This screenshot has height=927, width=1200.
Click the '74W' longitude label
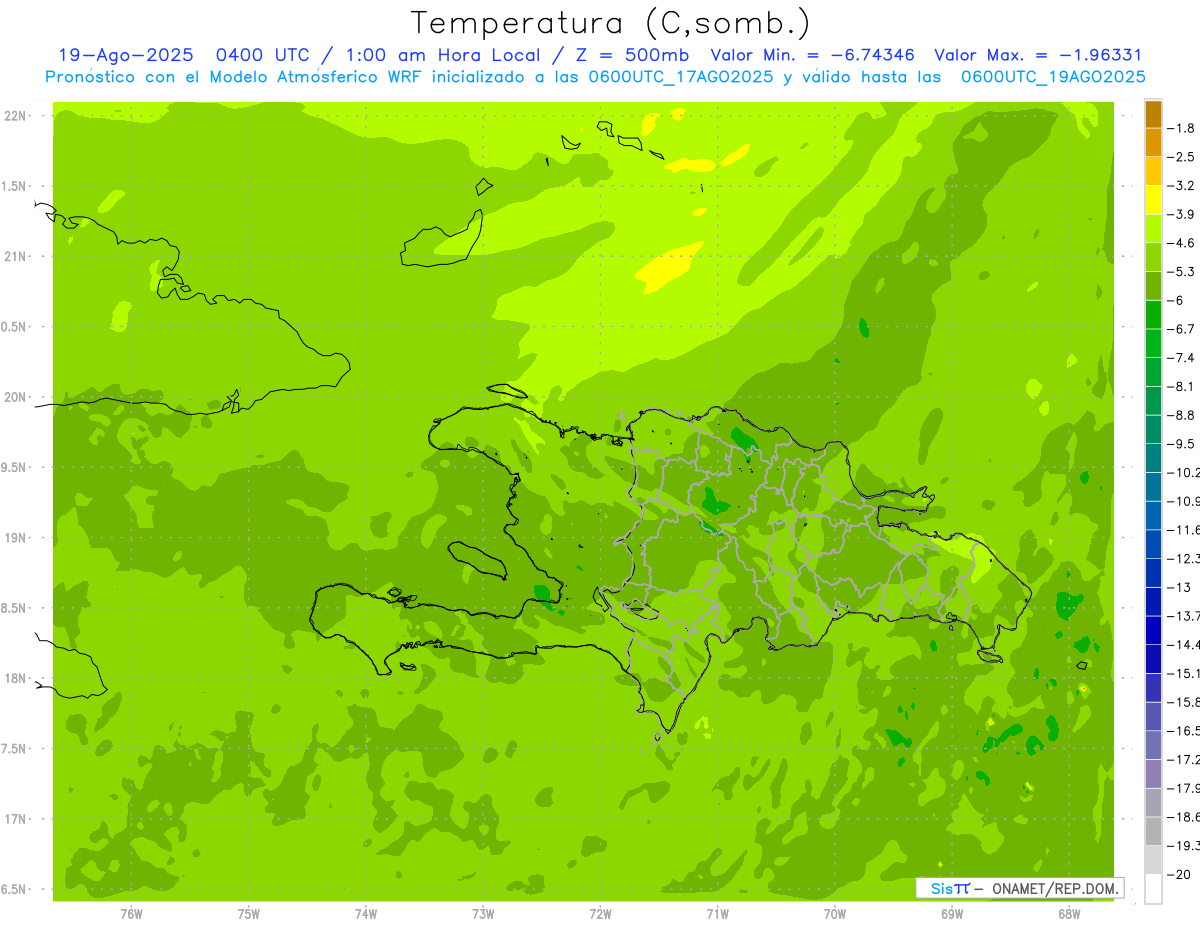[x=365, y=914]
